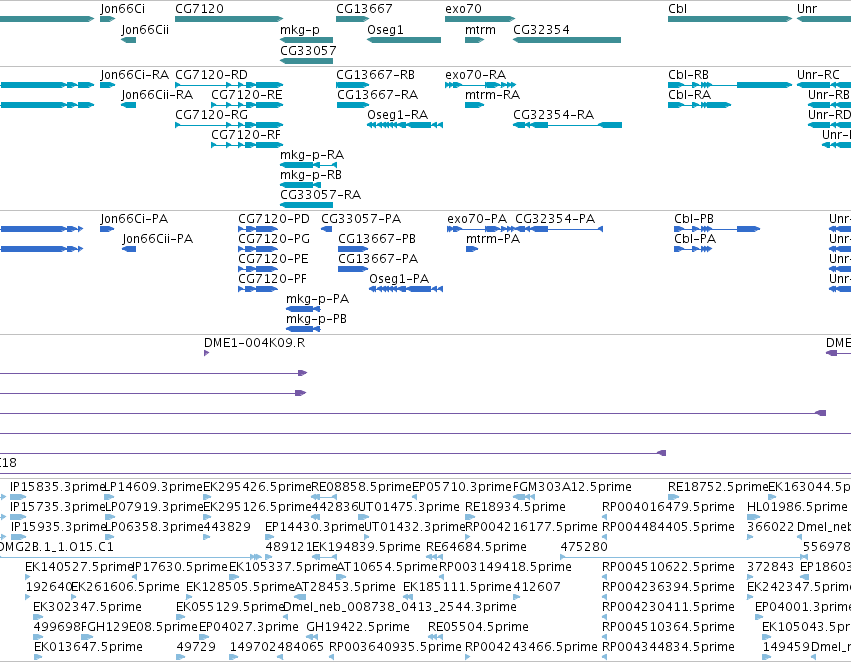Screen dimensions: 851x662
Task: Select transcript CG7120-RE
Action: tap(247, 105)
